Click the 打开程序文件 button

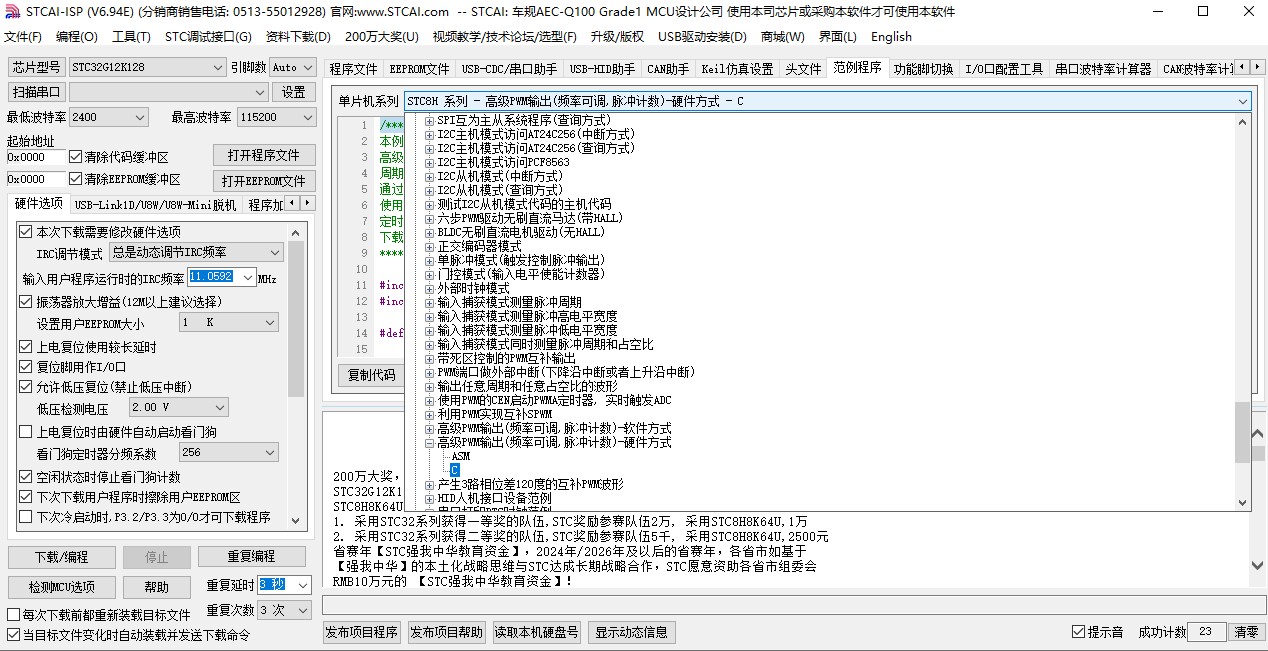pyautogui.click(x=264, y=155)
